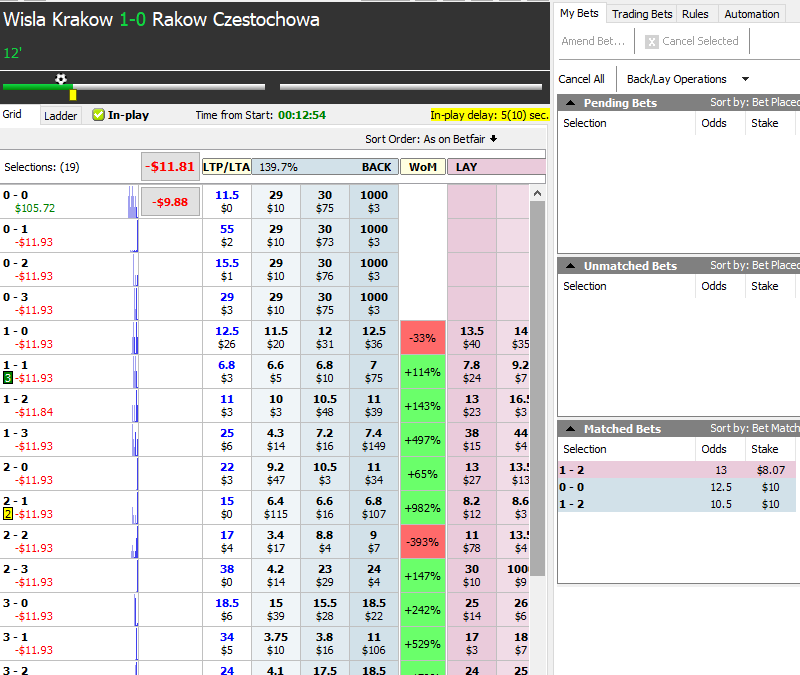
Task: Open the Trading Bets tab
Action: [x=642, y=14]
